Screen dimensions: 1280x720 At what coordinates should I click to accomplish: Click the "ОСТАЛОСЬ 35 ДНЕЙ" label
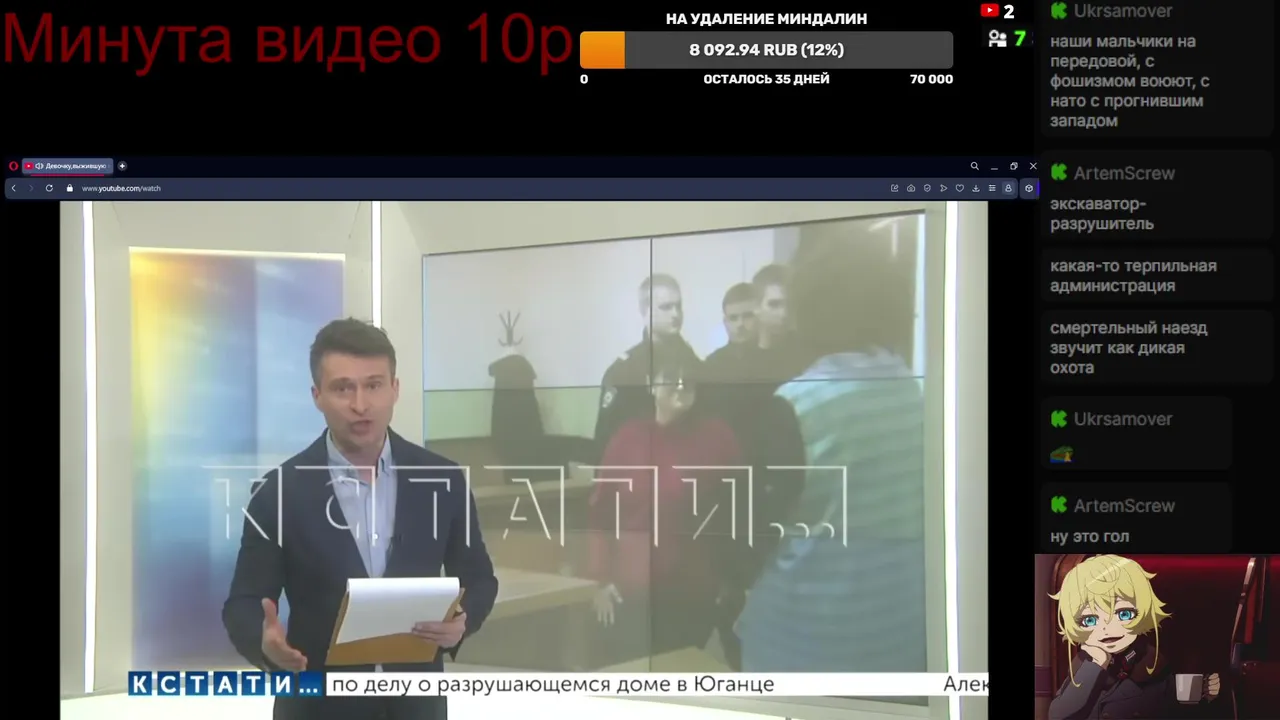coord(766,79)
